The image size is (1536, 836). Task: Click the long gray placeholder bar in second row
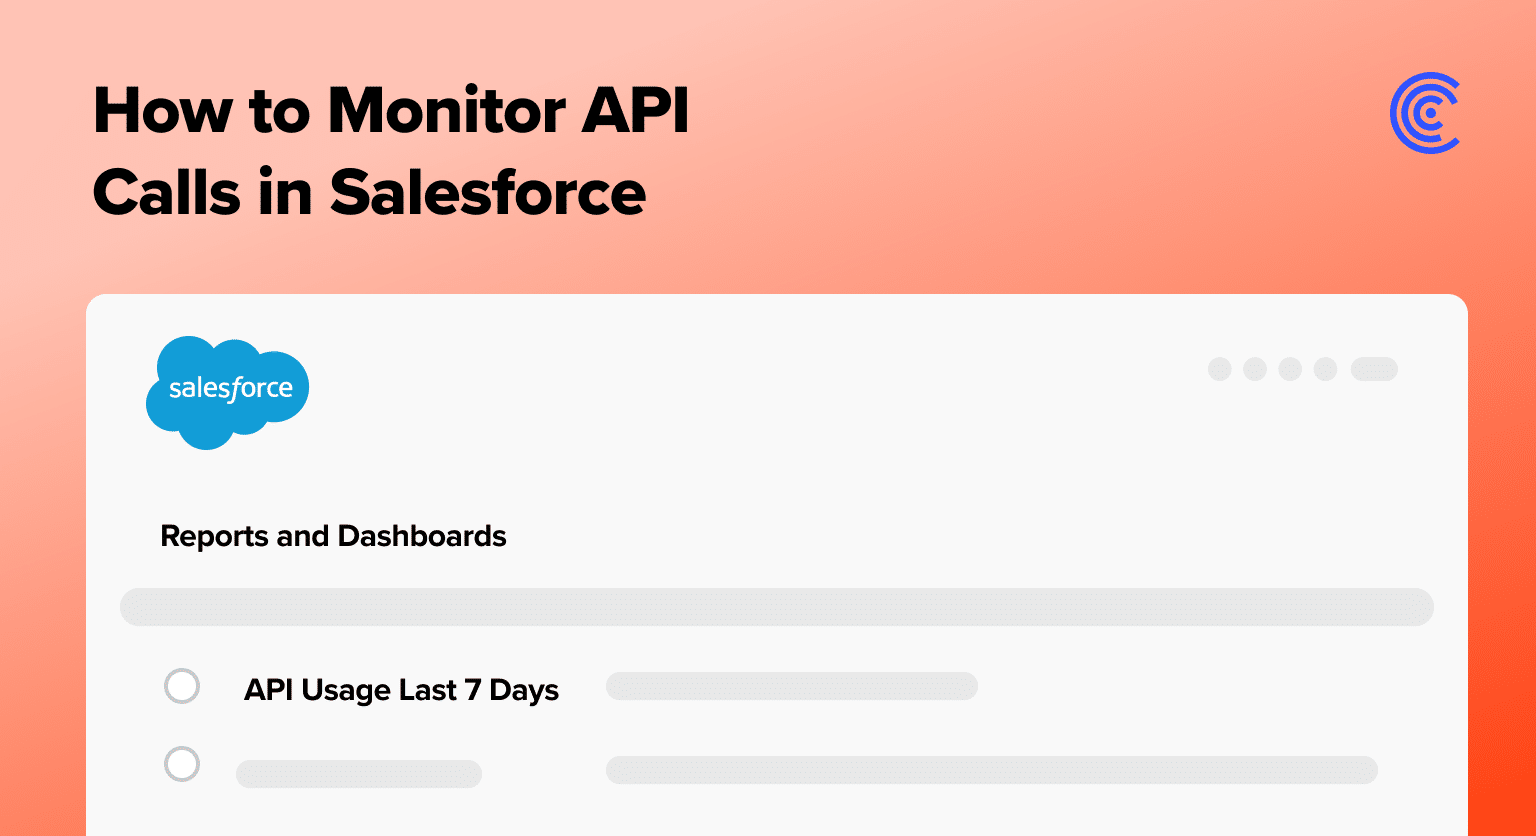point(992,770)
